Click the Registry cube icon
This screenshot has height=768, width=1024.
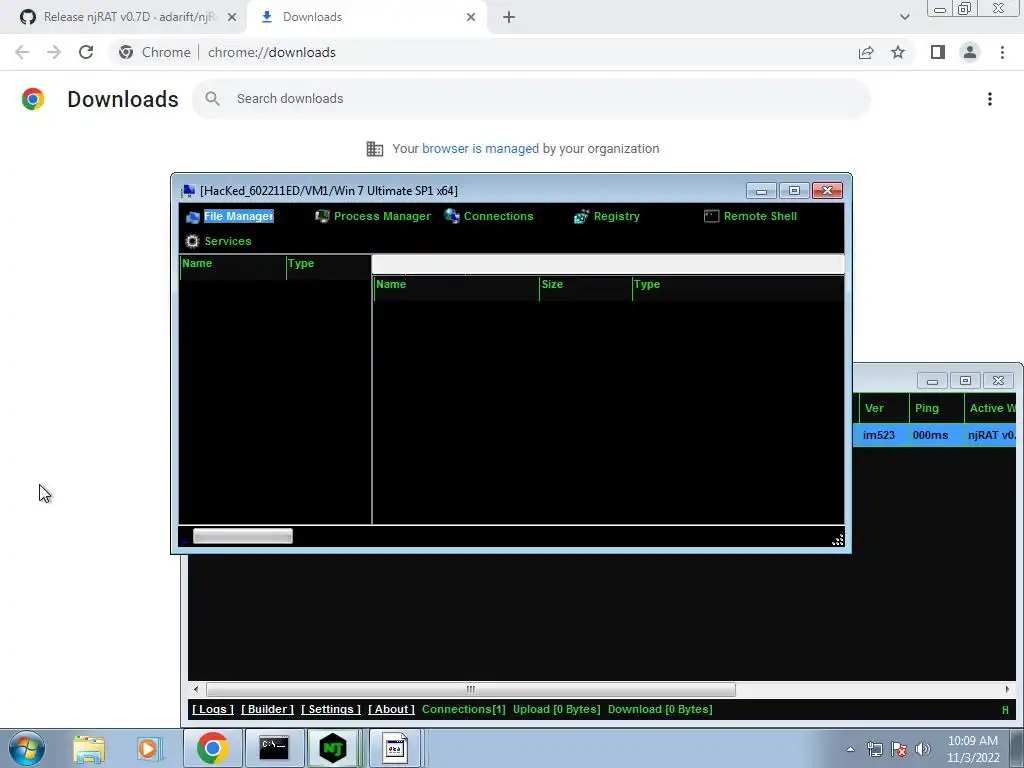click(x=581, y=217)
